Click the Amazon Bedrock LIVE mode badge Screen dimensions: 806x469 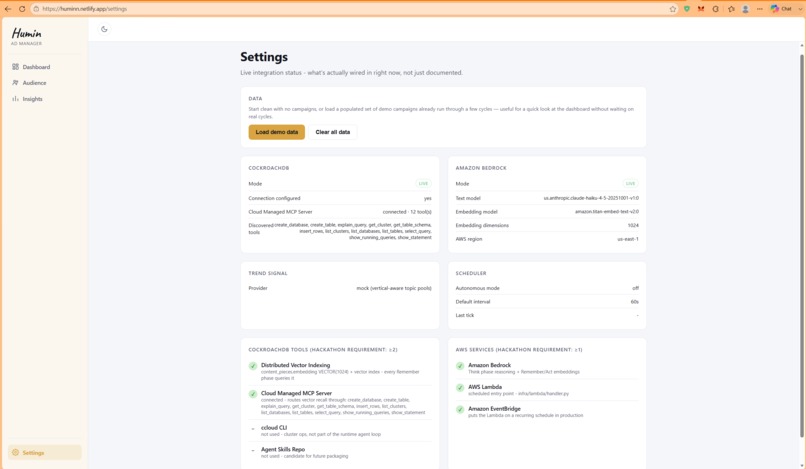click(630, 184)
